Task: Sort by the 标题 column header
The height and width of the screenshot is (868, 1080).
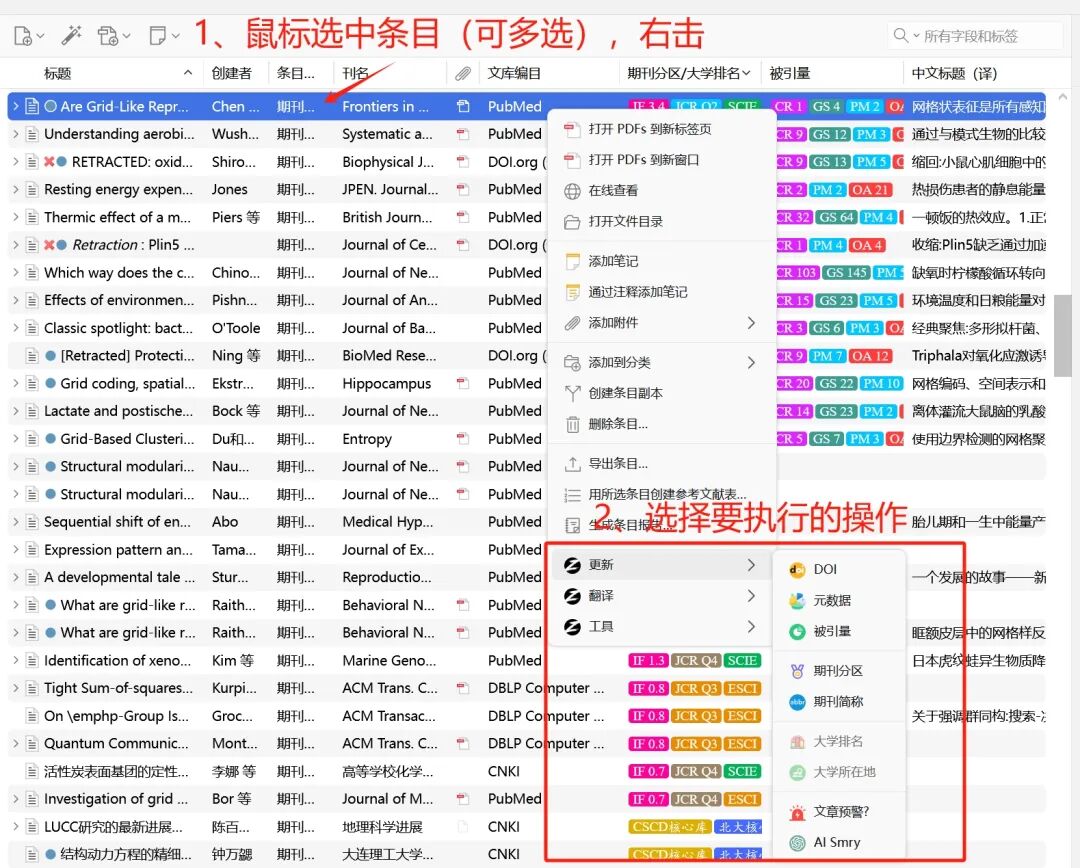Action: coord(57,73)
